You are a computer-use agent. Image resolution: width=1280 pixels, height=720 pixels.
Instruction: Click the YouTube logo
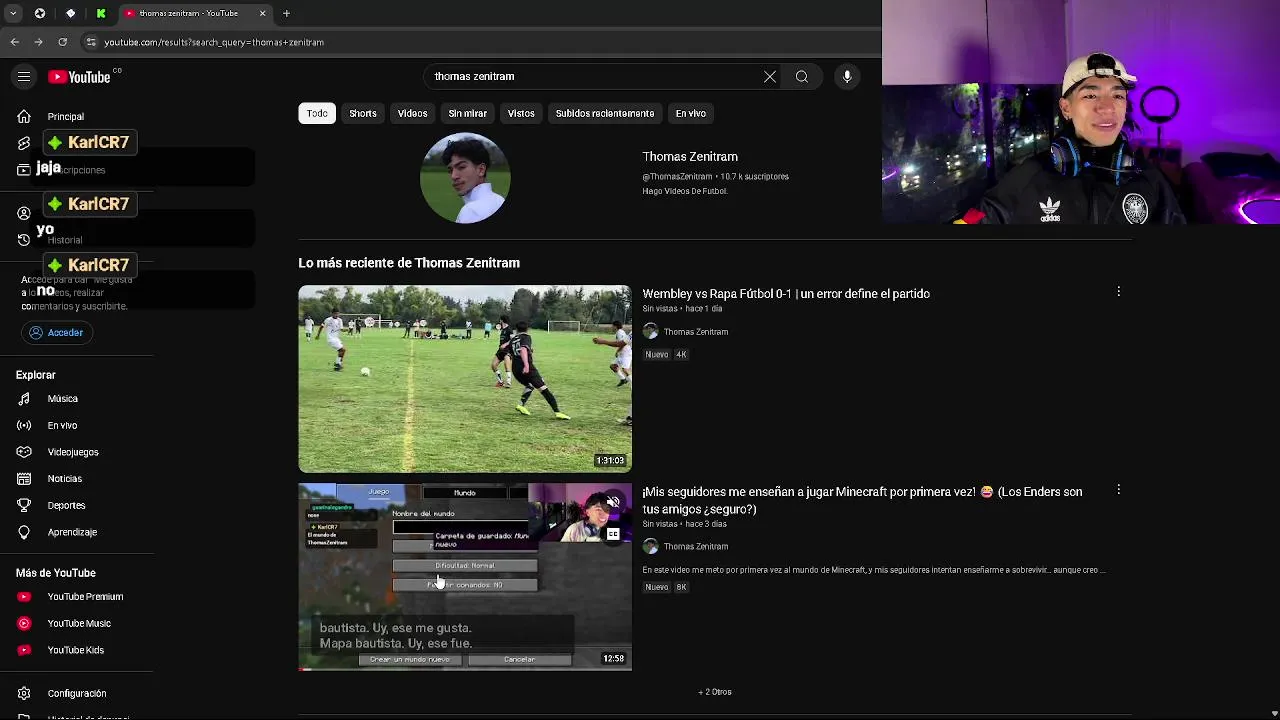[x=79, y=77]
